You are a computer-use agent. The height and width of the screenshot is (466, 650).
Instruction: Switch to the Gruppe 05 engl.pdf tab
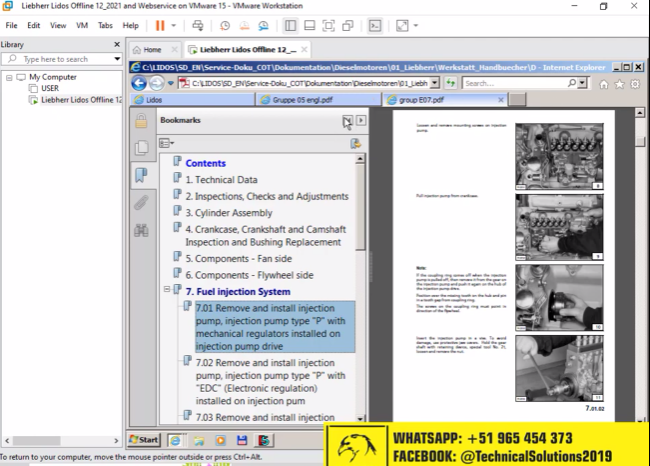click(x=300, y=100)
